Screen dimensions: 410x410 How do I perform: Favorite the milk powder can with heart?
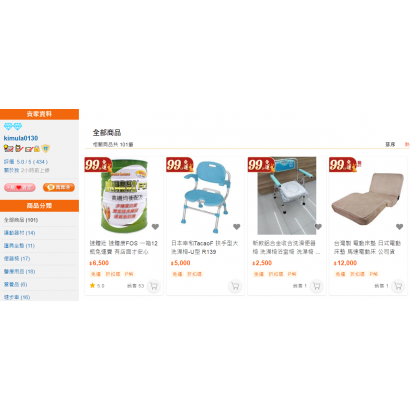point(155,227)
